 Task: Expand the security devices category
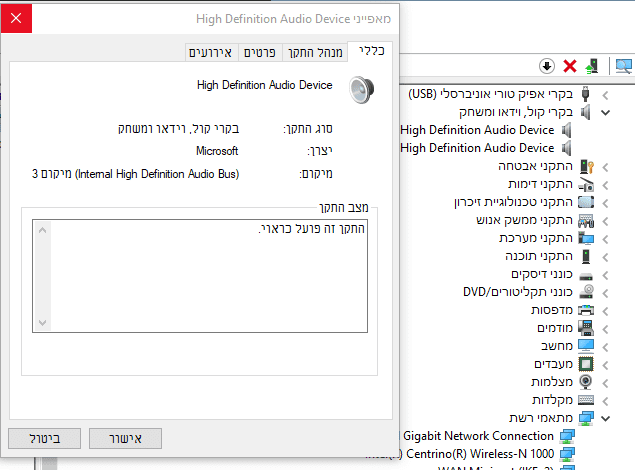[605, 167]
